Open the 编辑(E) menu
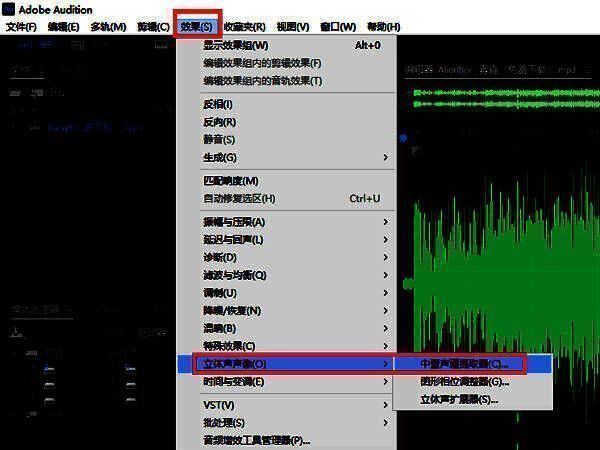Viewport: 600px width, 450px height. [x=64, y=26]
